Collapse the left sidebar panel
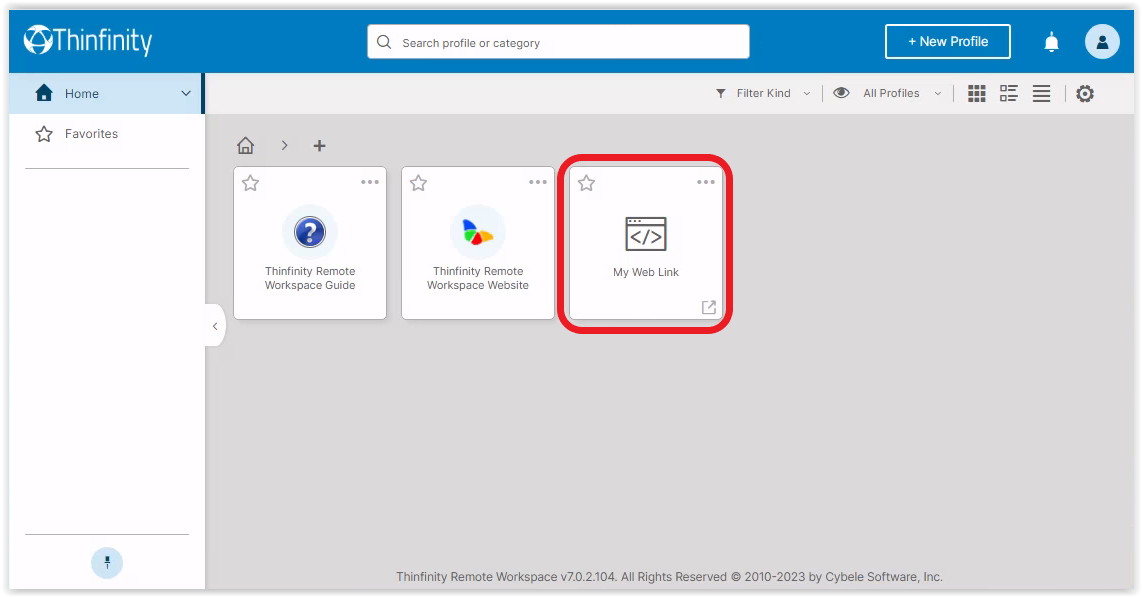Image resolution: width=1142 pixels, height=597 pixels. (215, 326)
